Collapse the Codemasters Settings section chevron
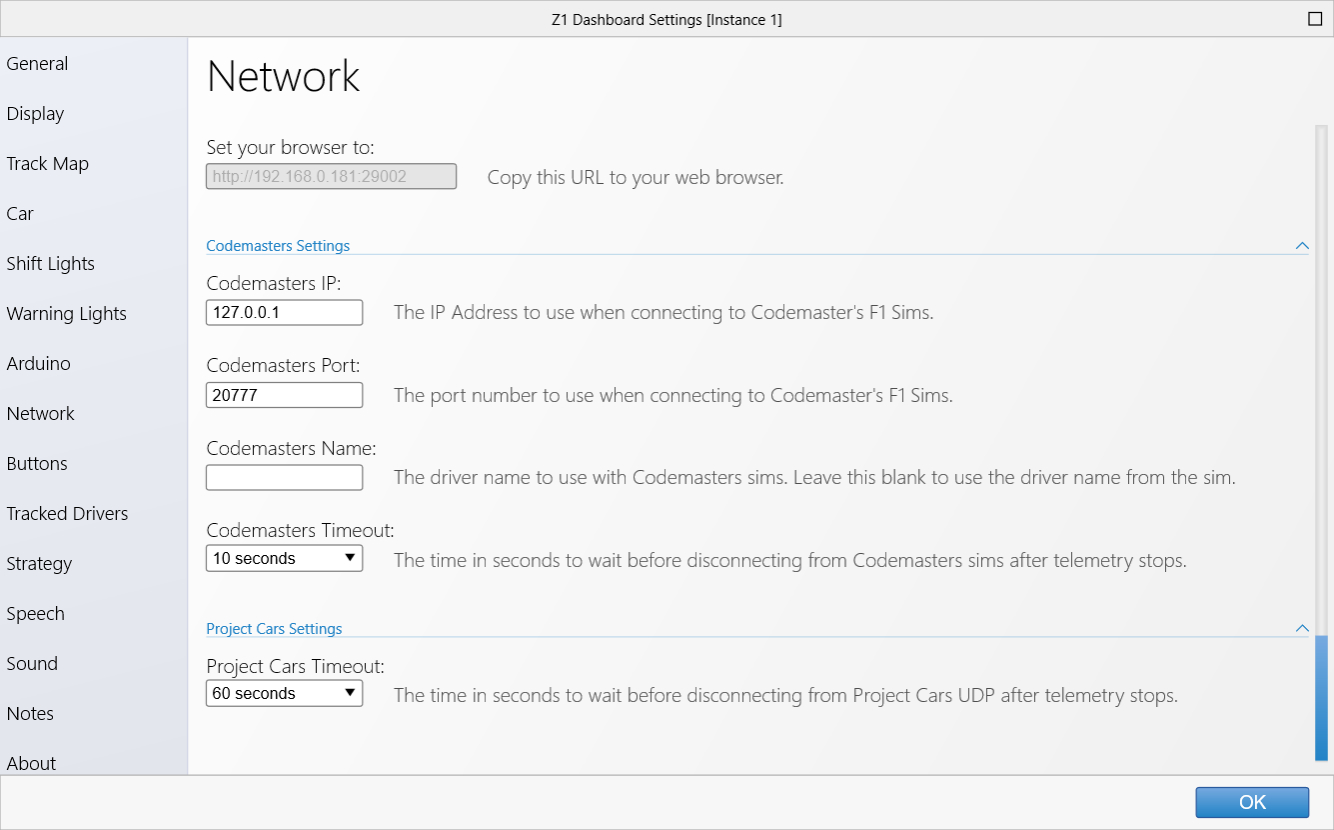Viewport: 1334px width, 830px height. 1302,245
